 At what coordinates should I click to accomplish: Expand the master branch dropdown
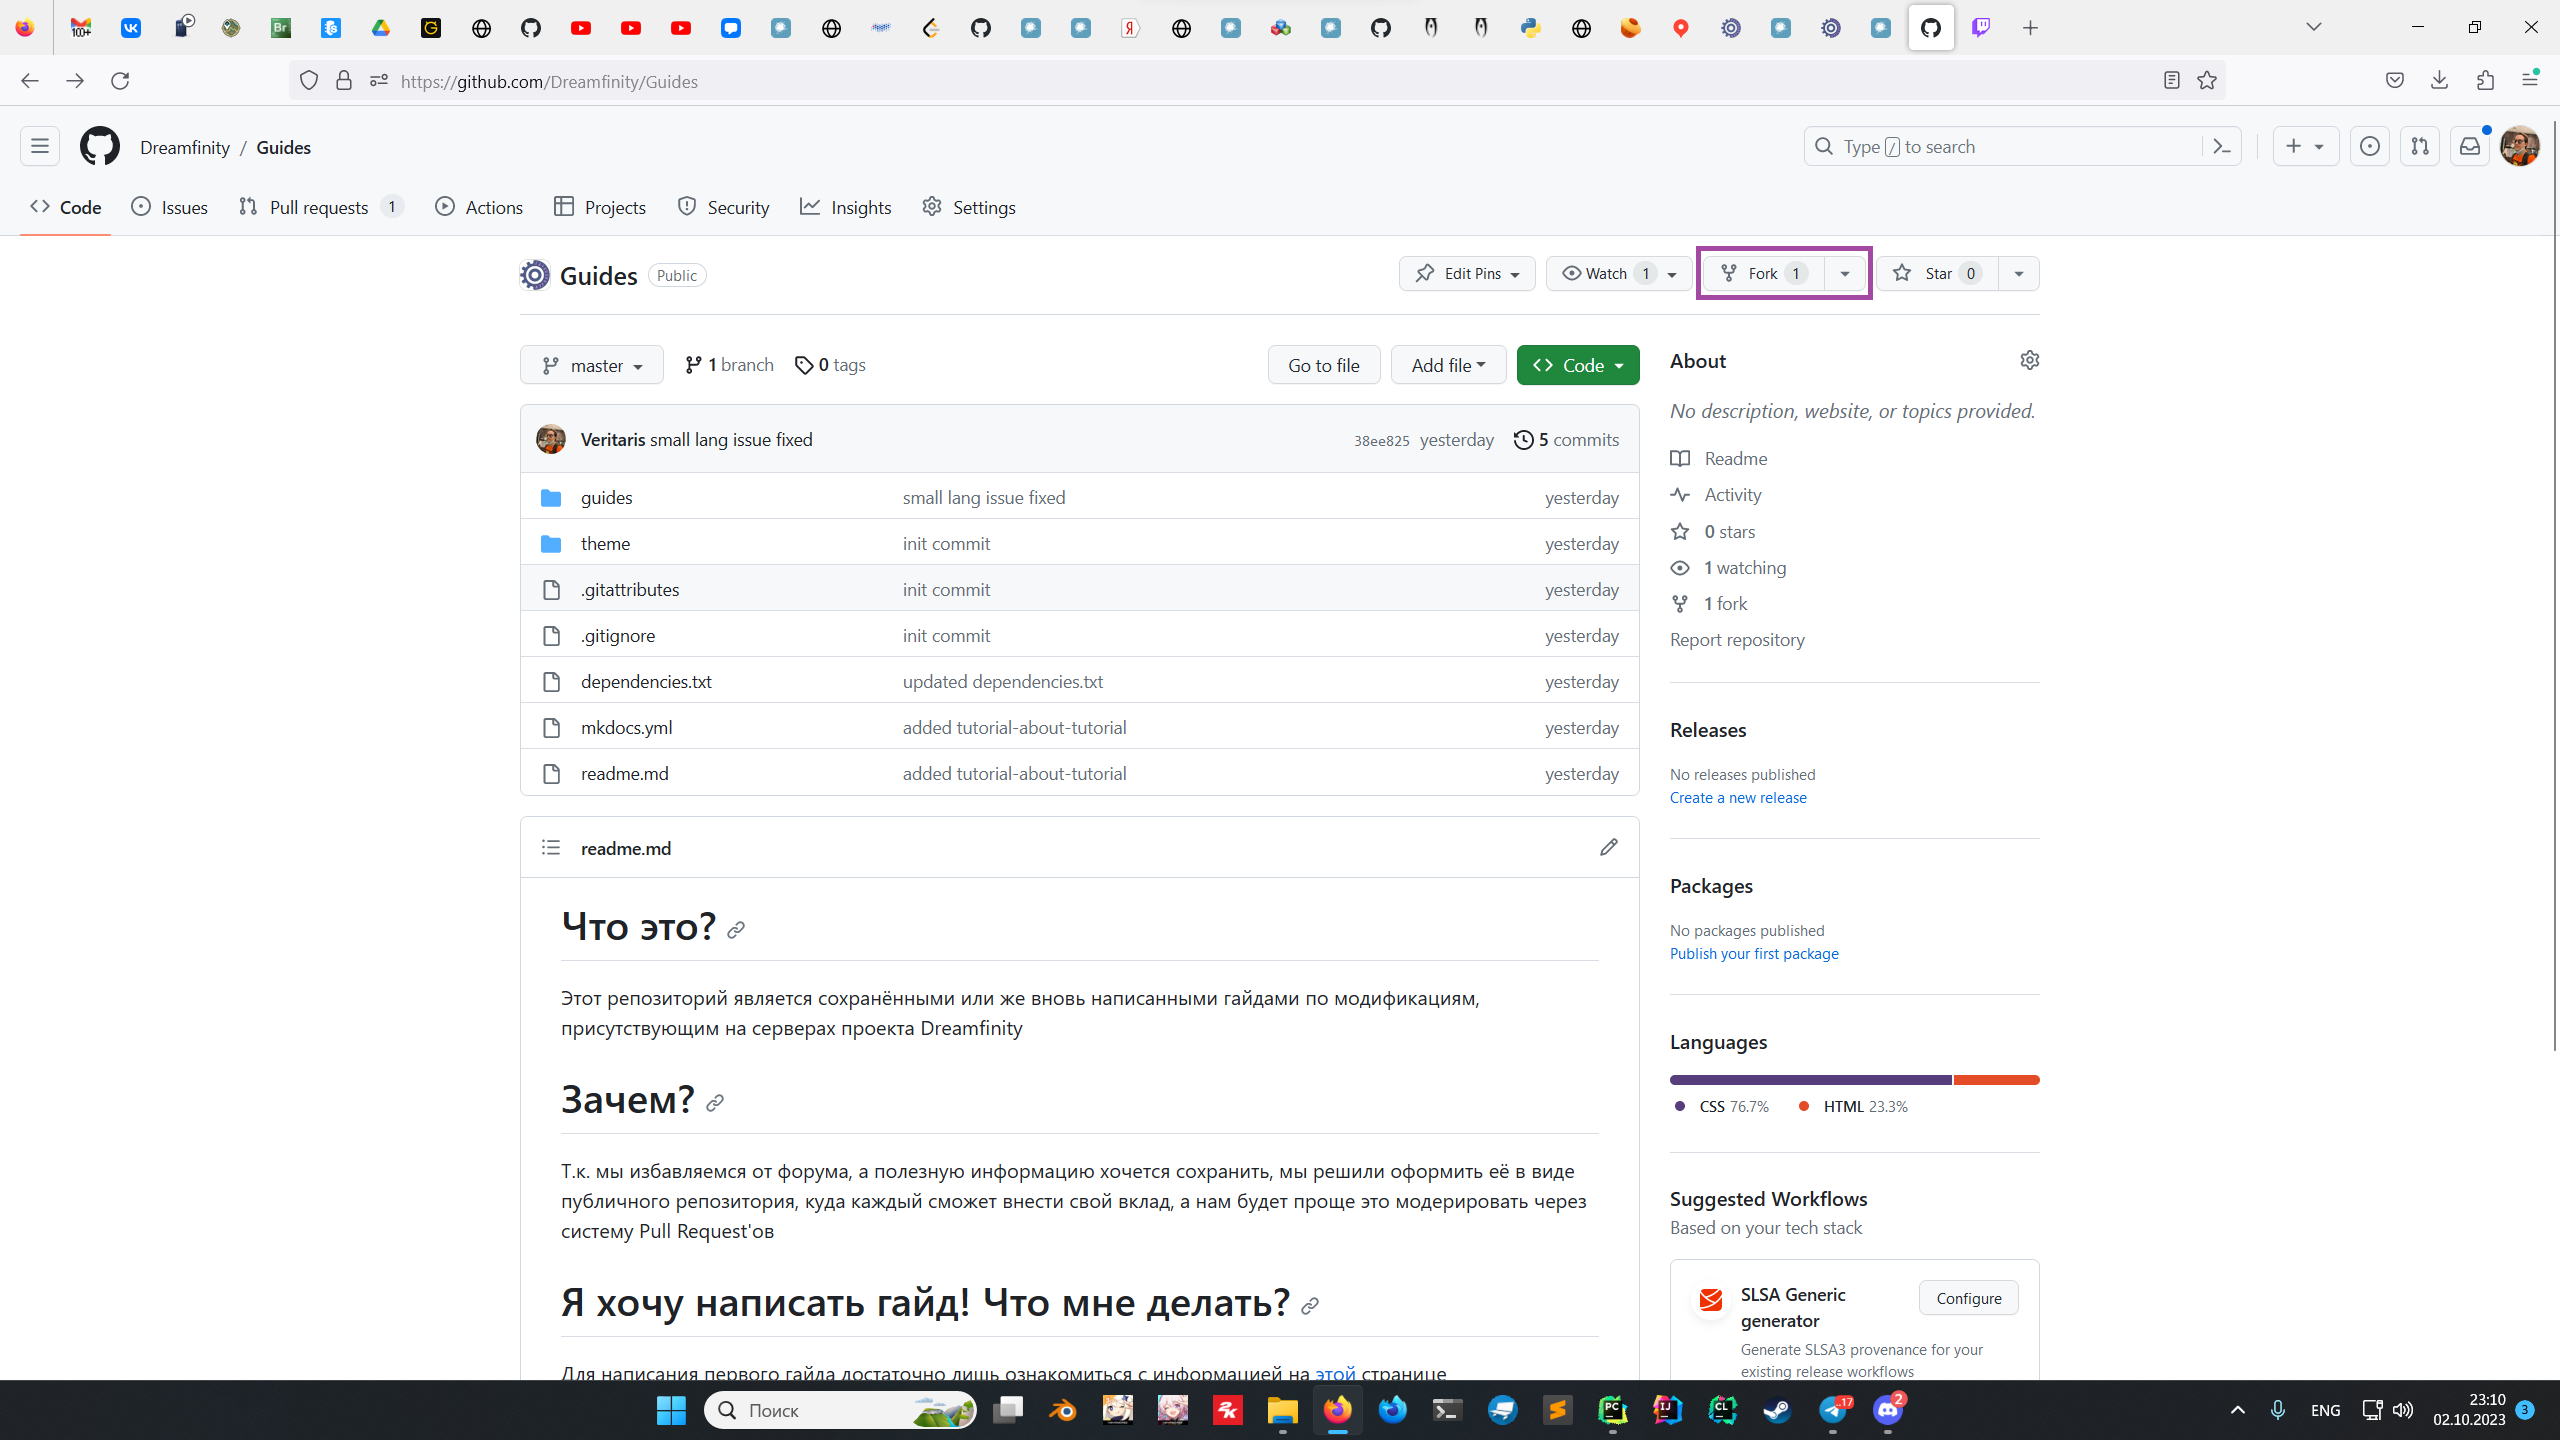point(591,366)
